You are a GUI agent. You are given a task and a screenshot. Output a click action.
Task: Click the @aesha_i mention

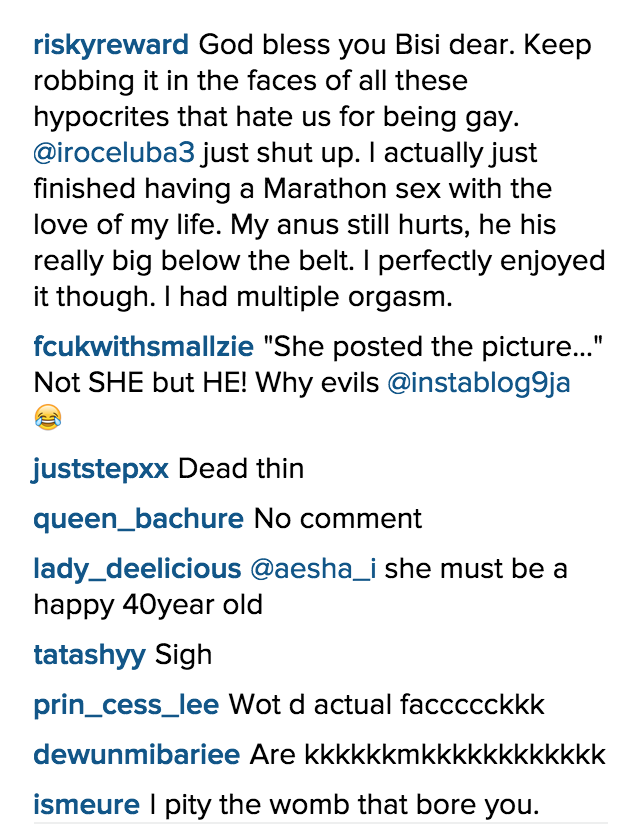click(312, 569)
